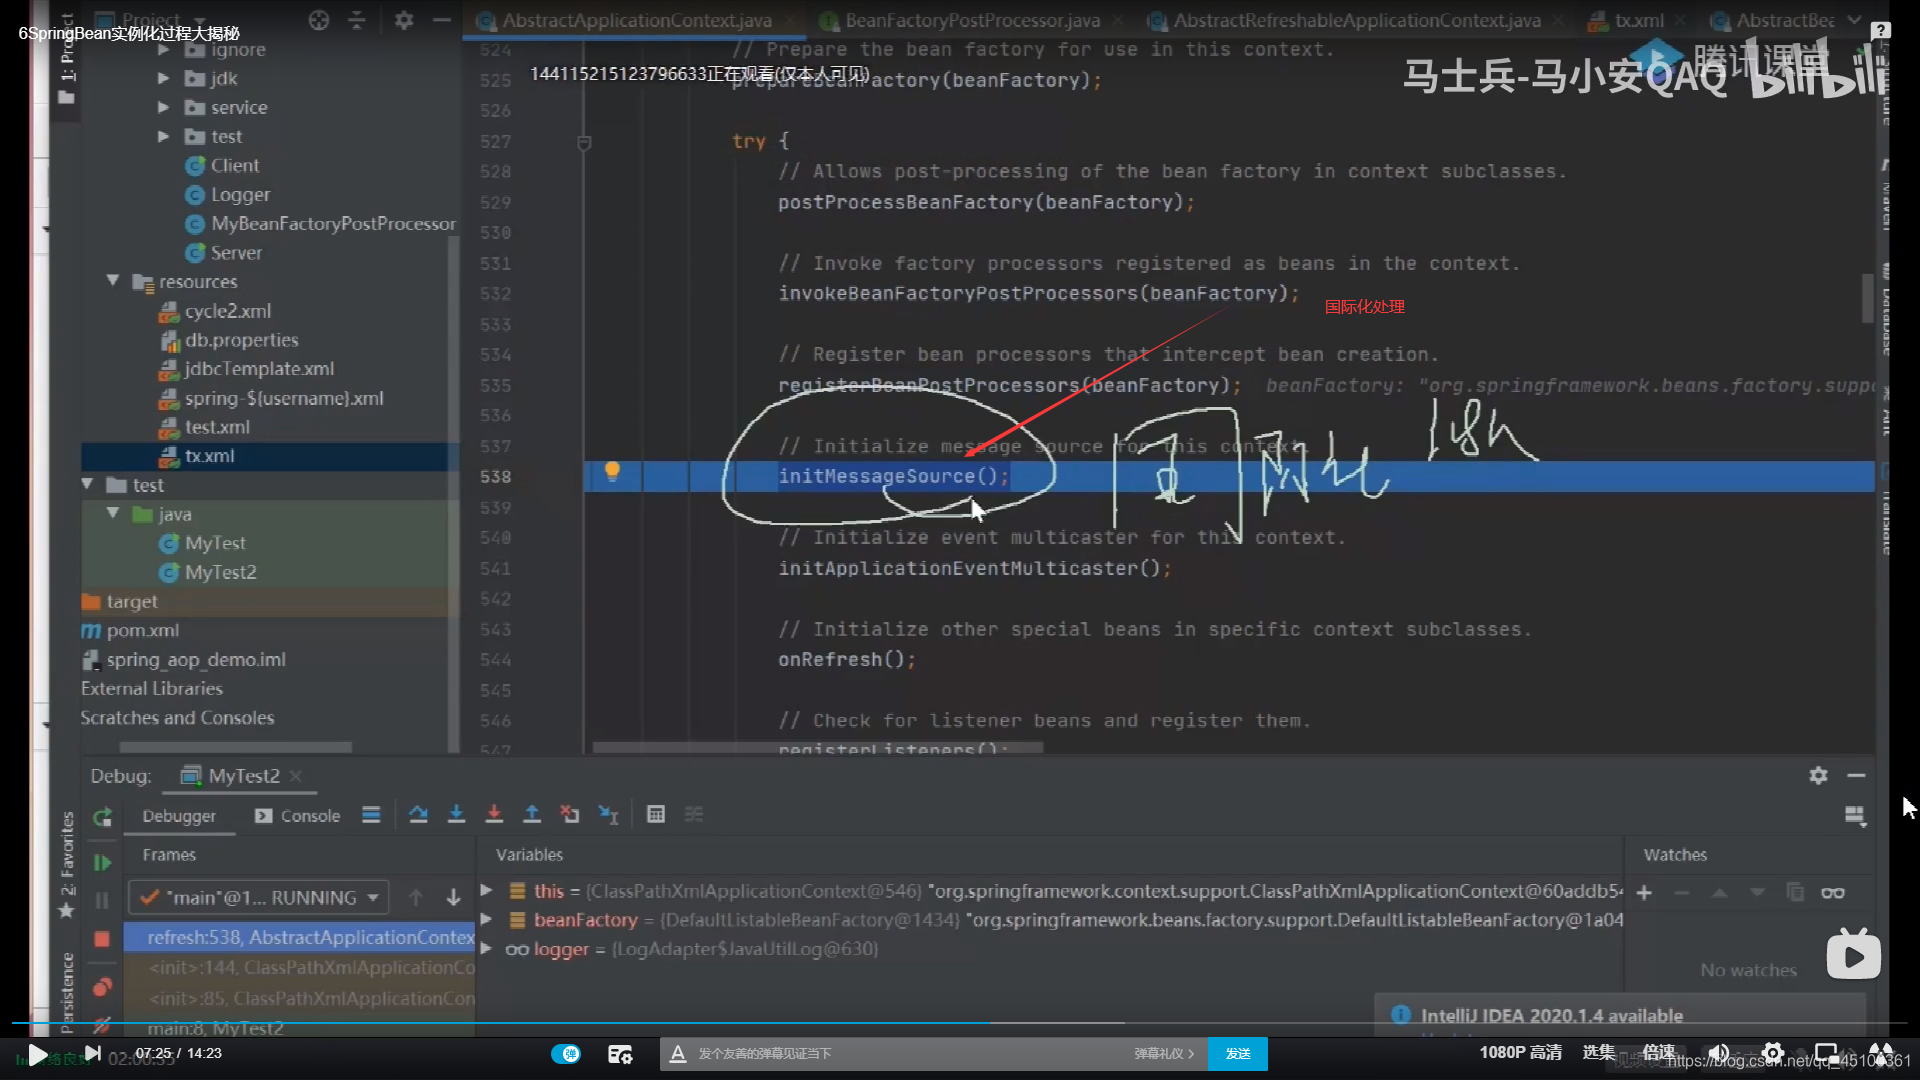Click 发送 to send the danmaku comment

pos(1238,1054)
